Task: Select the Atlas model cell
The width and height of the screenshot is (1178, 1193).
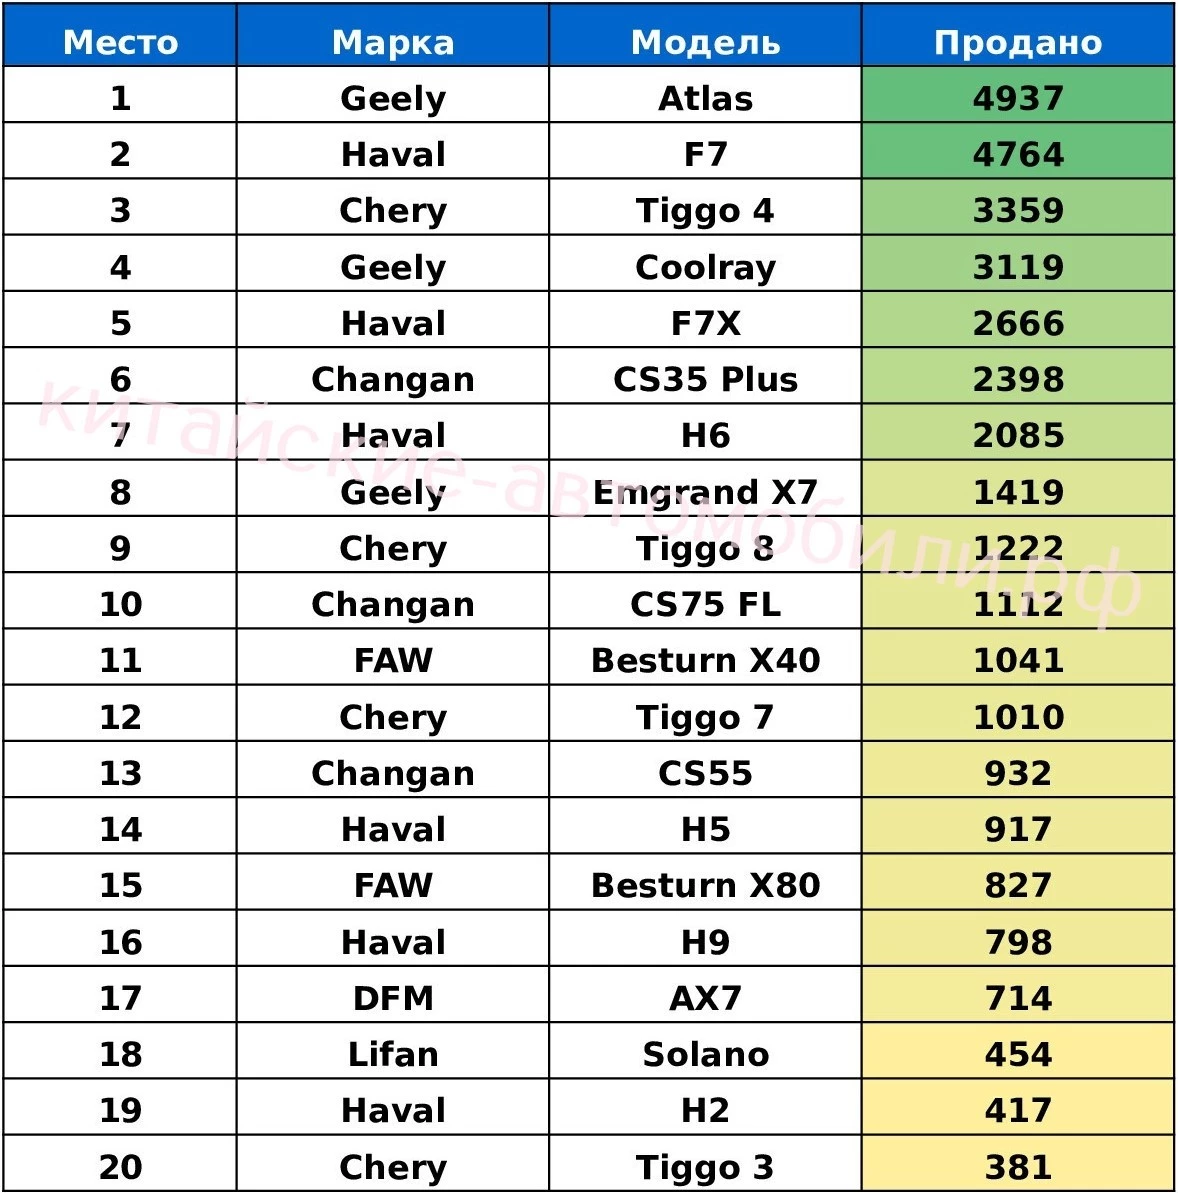Action: (x=705, y=98)
